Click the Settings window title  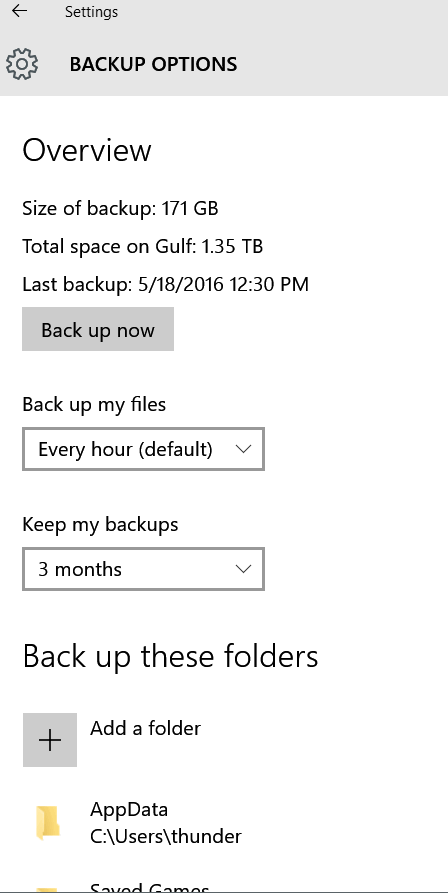click(91, 11)
